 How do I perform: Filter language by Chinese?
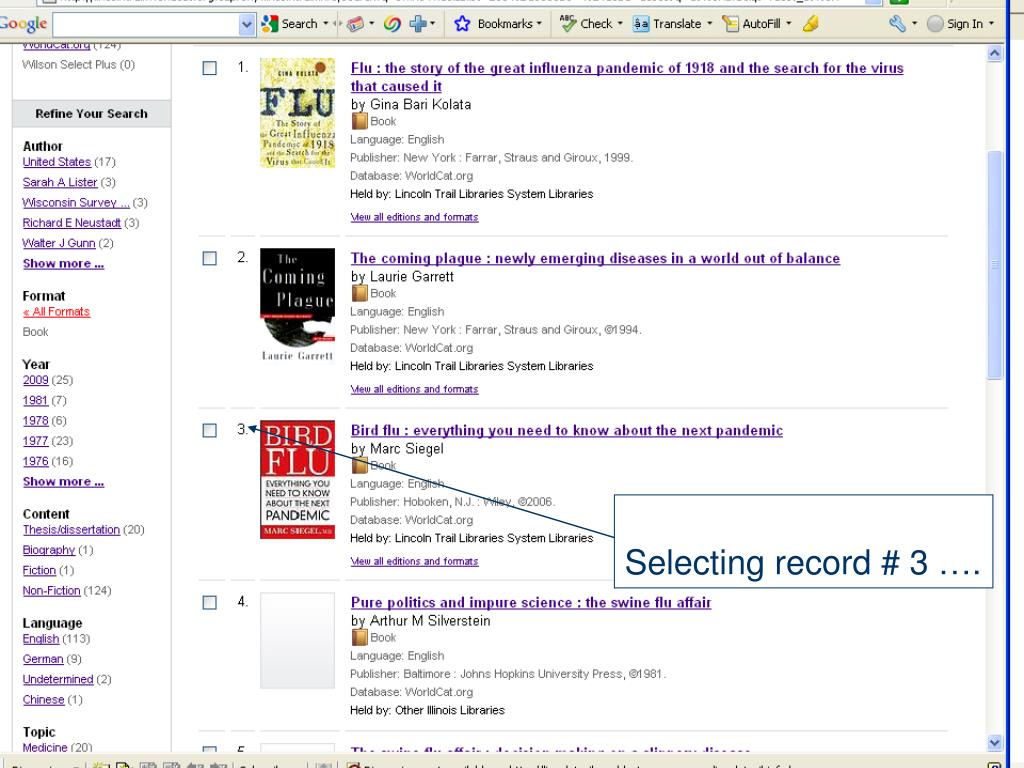(44, 699)
